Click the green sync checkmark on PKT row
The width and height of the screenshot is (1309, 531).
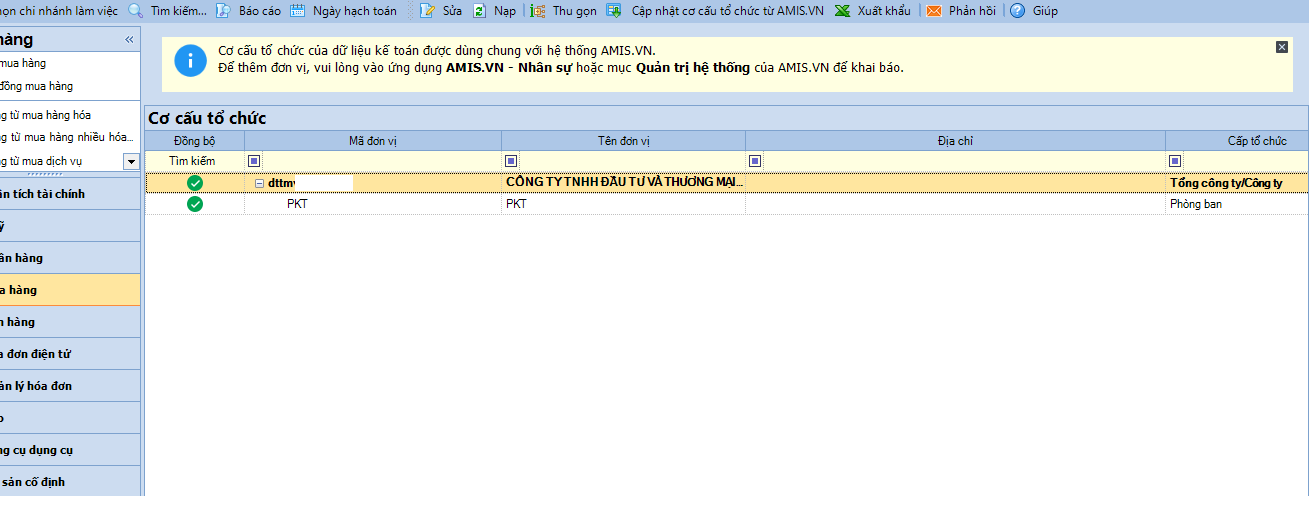tap(195, 204)
